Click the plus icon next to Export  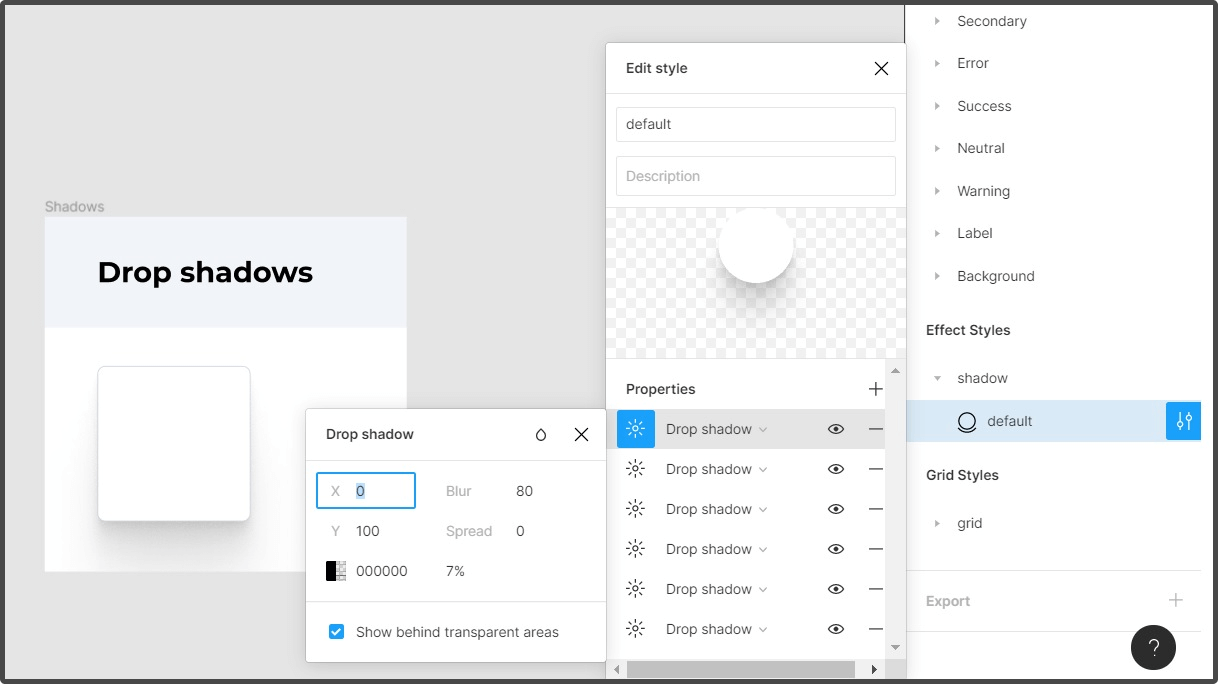1176,600
